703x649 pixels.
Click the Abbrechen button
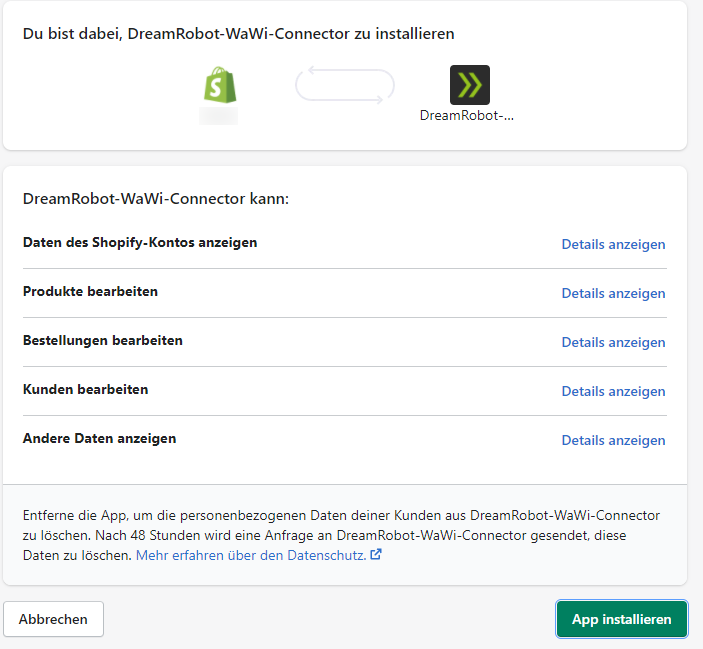[x=53, y=619]
